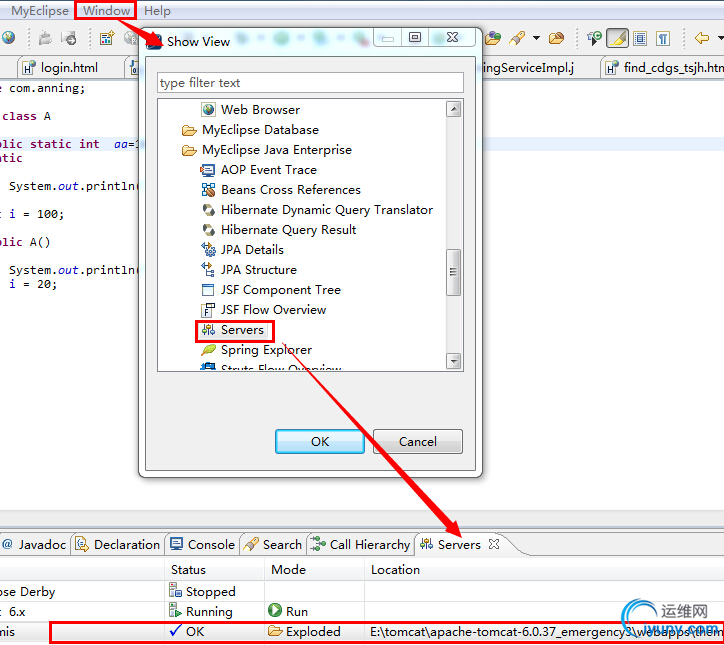Screen dimensions: 724x645
Task: Click the globe browser icon in toolbar
Action: click(8, 37)
